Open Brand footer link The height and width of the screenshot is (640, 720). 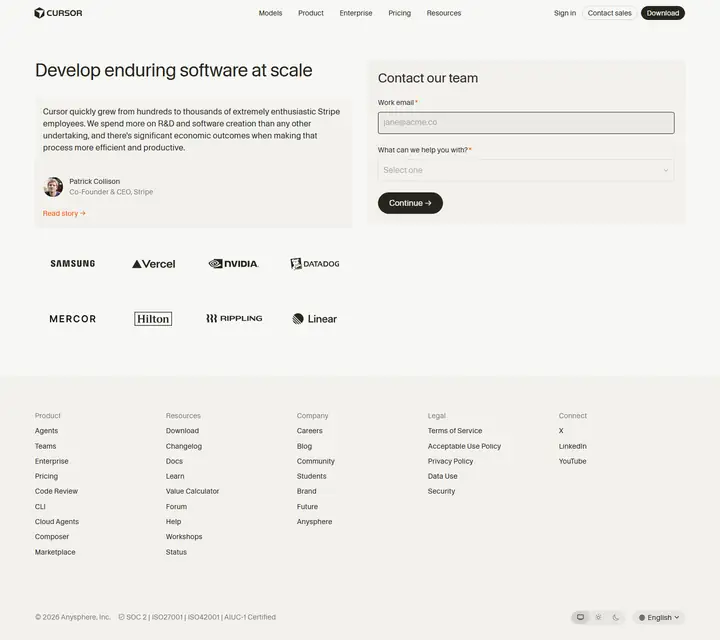click(306, 491)
